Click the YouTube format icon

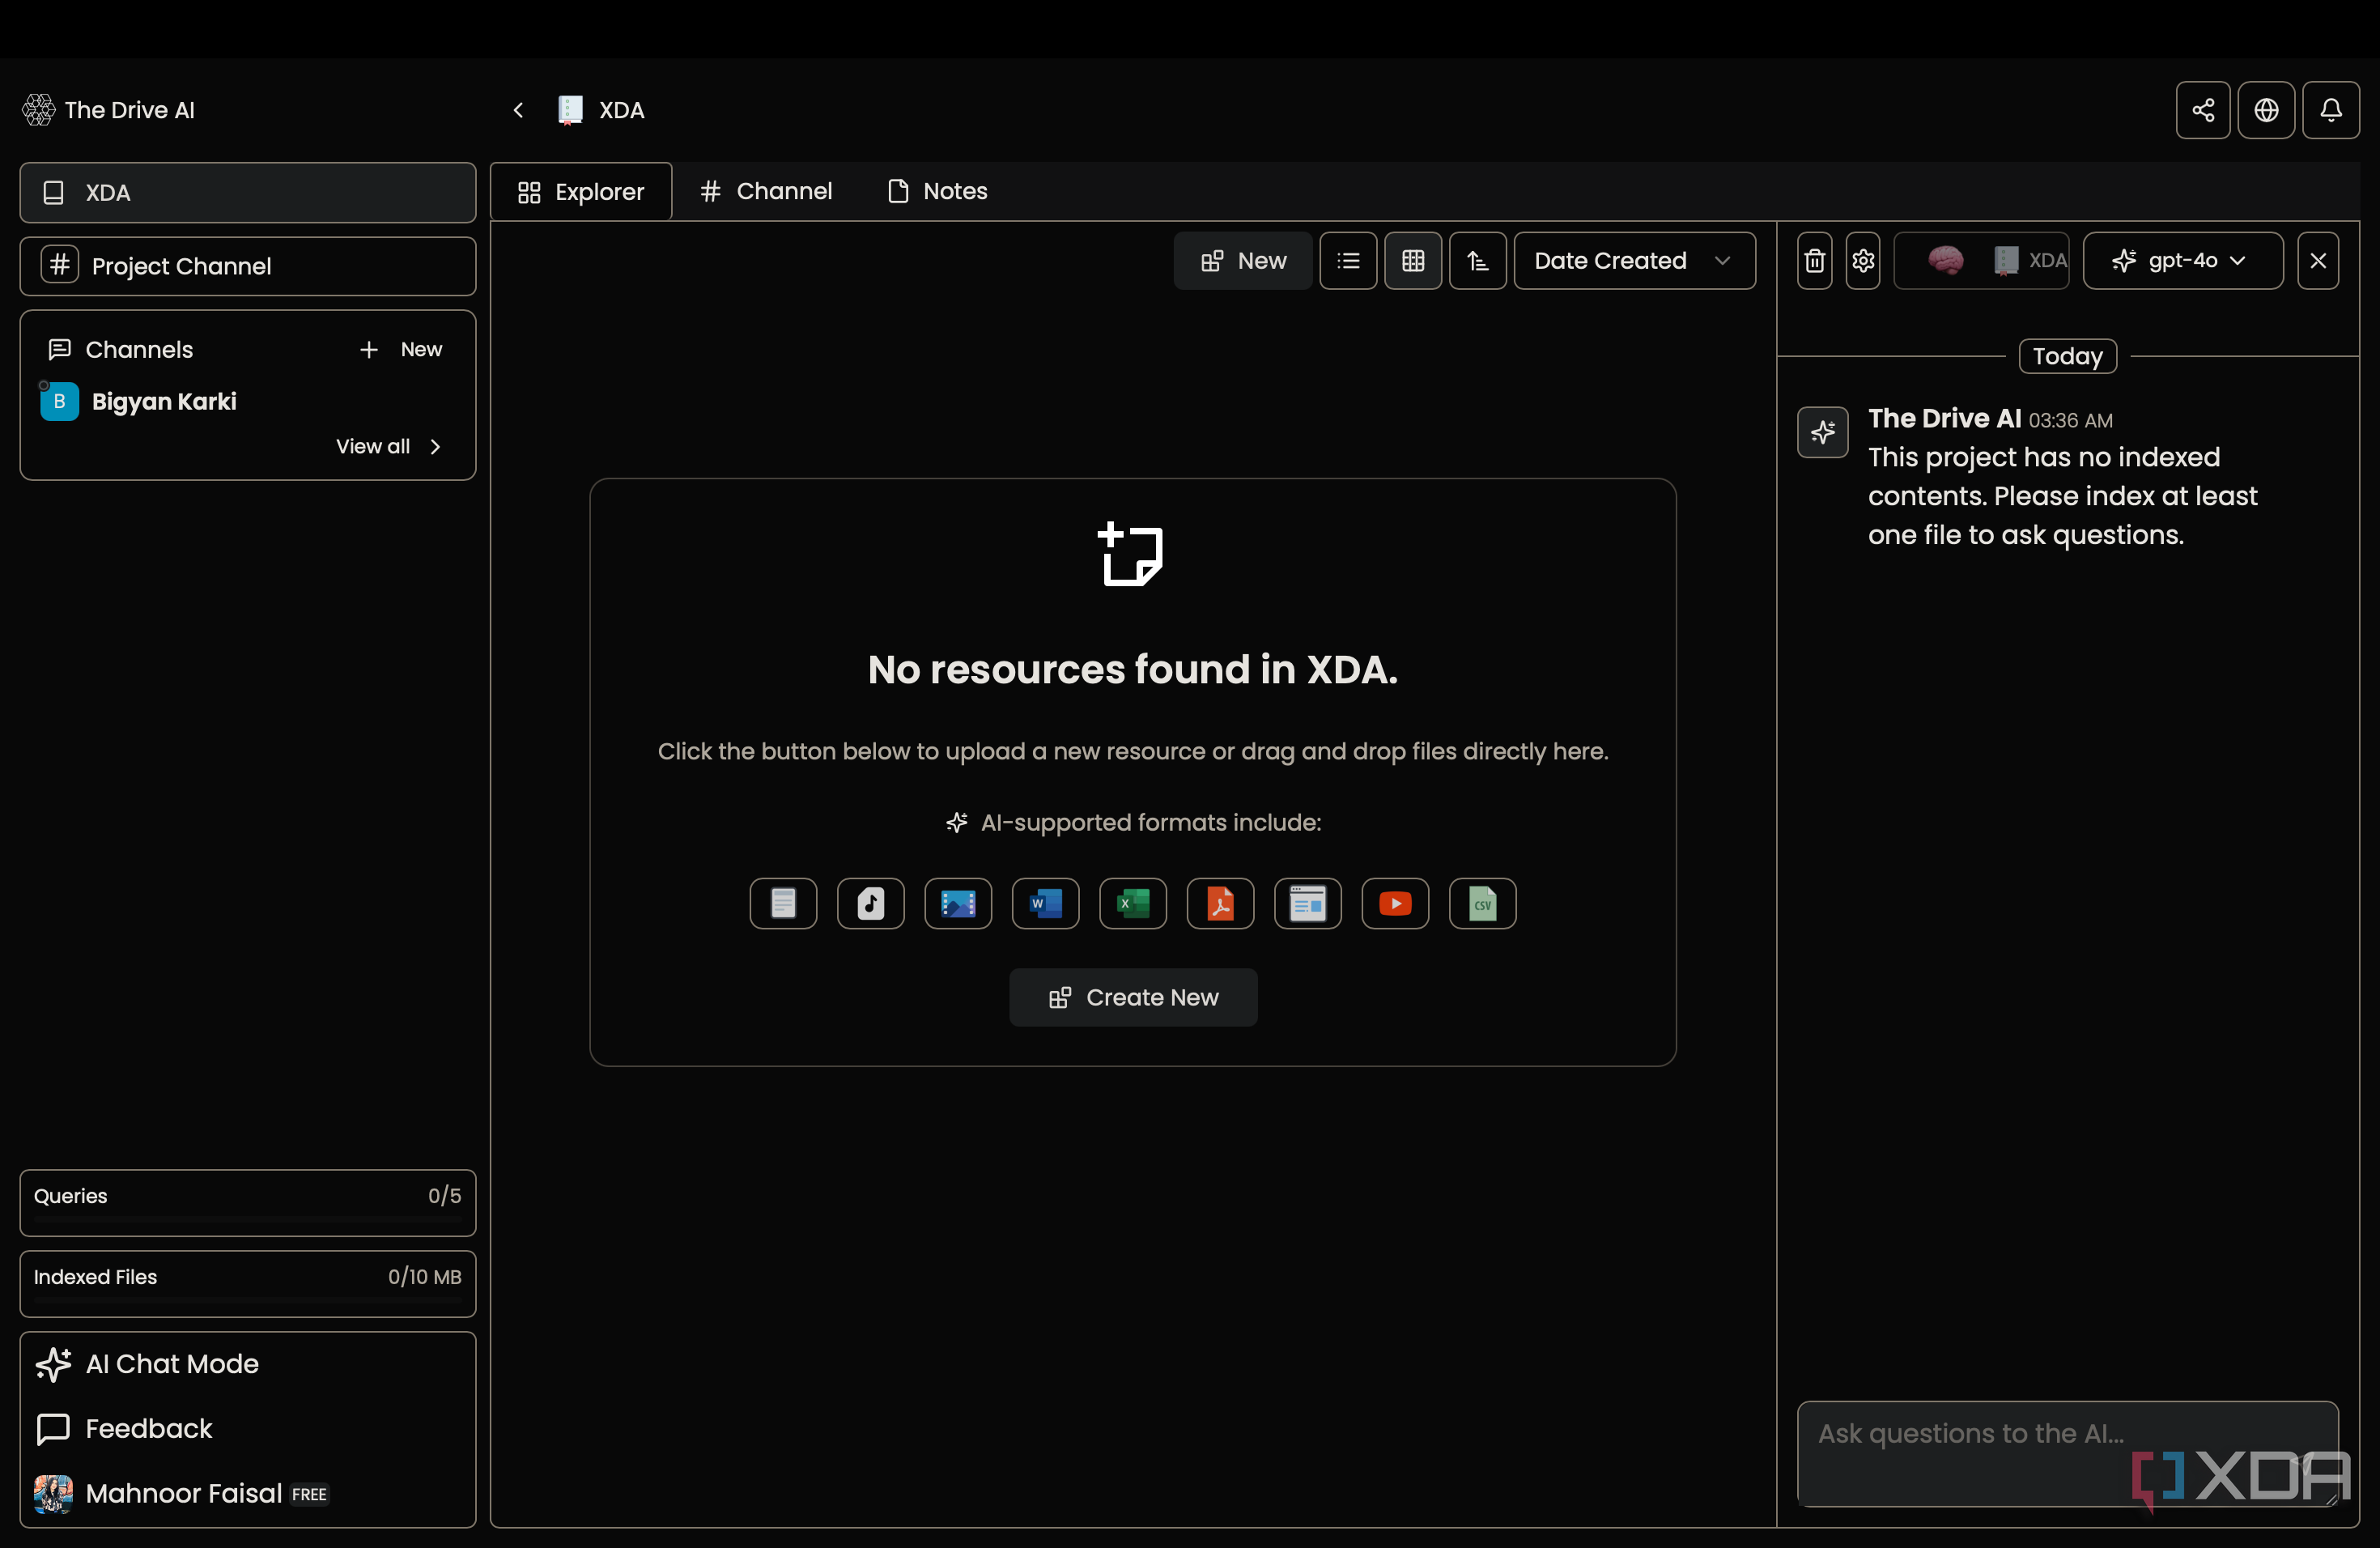click(x=1395, y=904)
